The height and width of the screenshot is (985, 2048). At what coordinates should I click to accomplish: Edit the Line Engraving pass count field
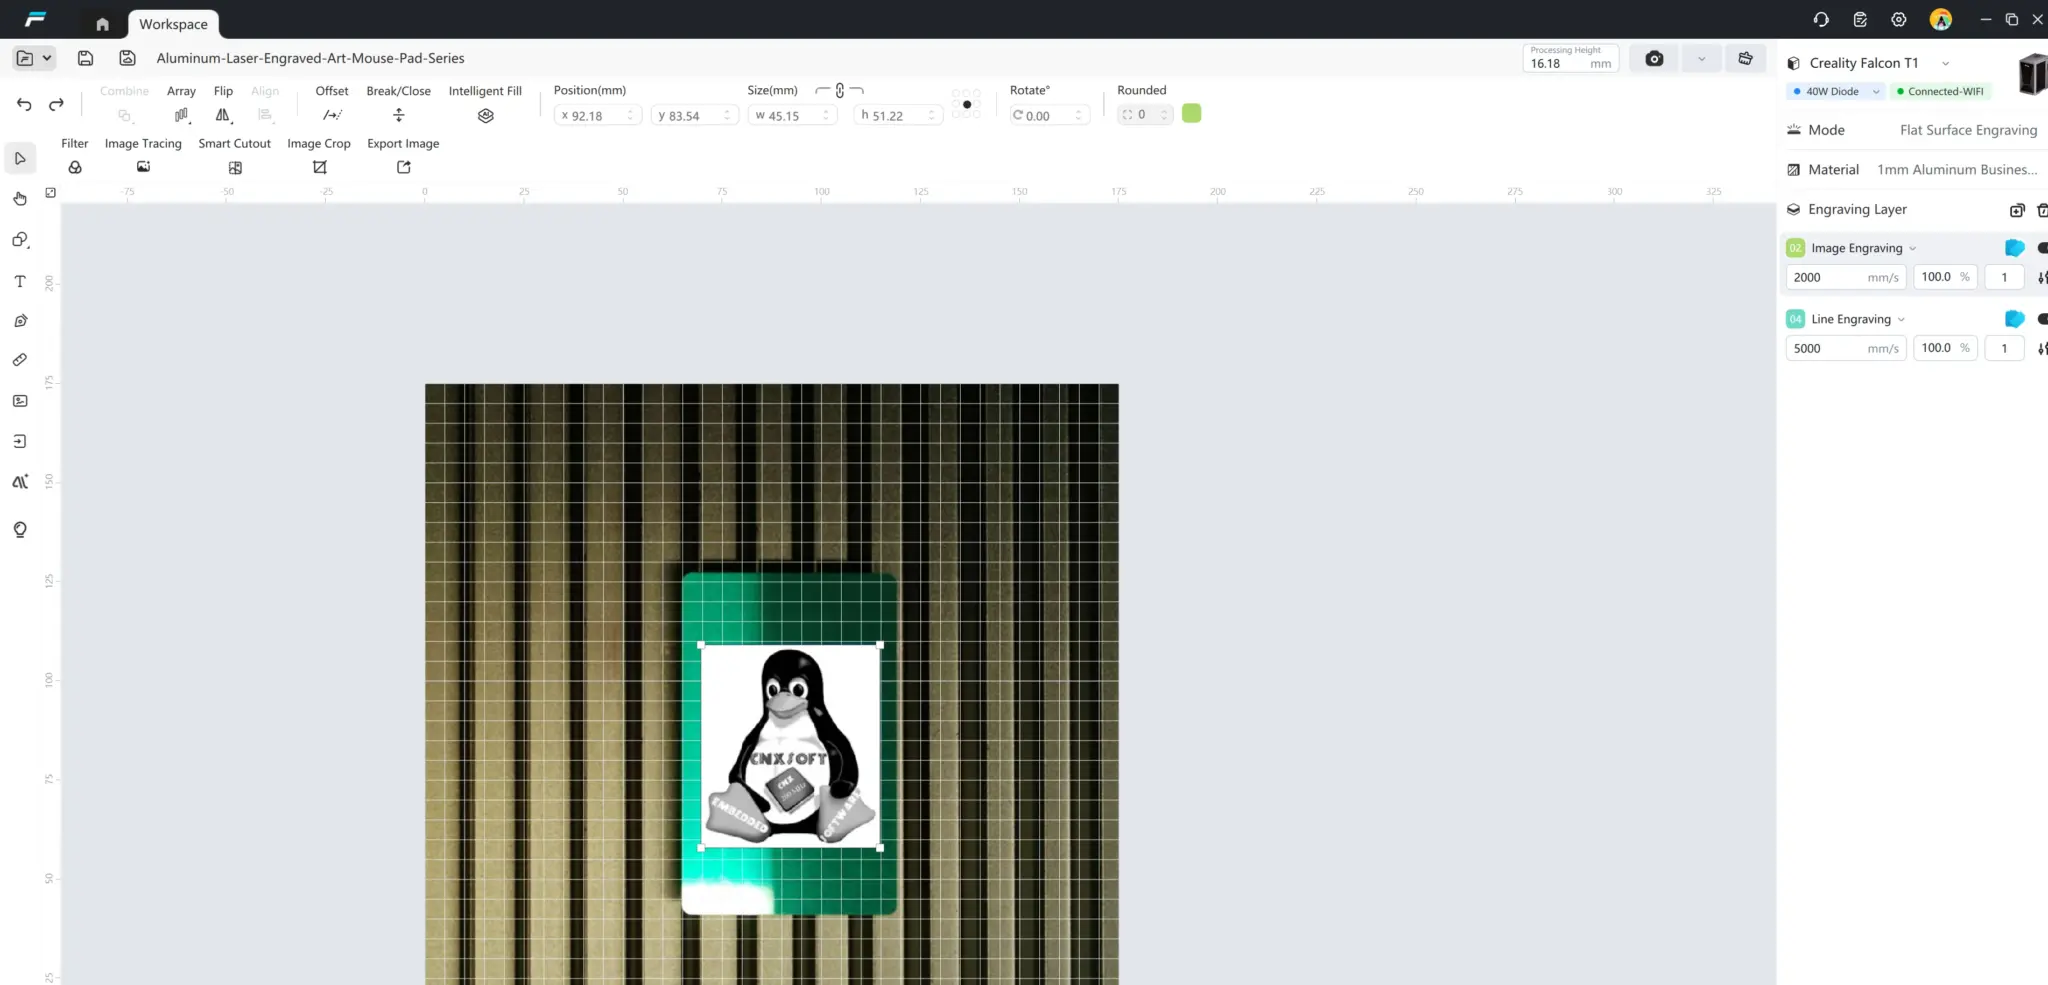click(x=2004, y=348)
